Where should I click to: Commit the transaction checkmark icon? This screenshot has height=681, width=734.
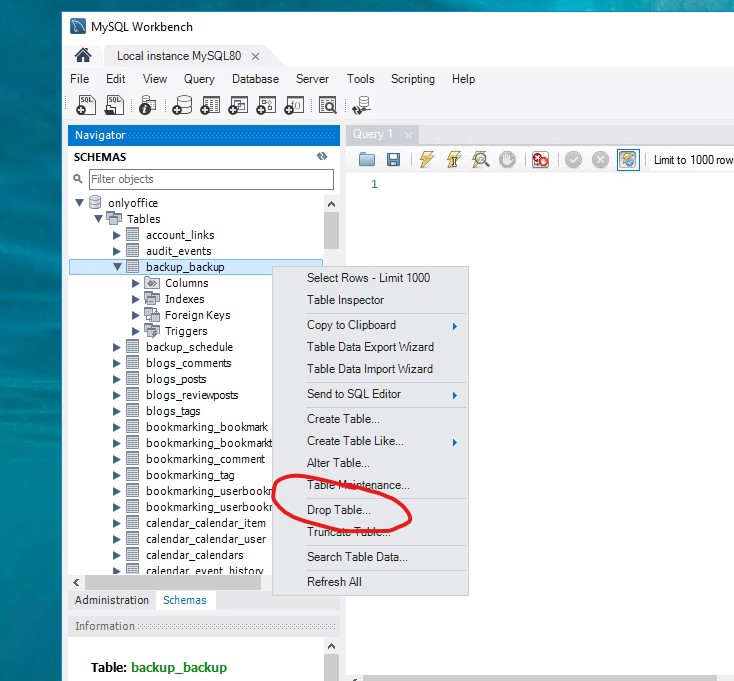click(x=573, y=160)
